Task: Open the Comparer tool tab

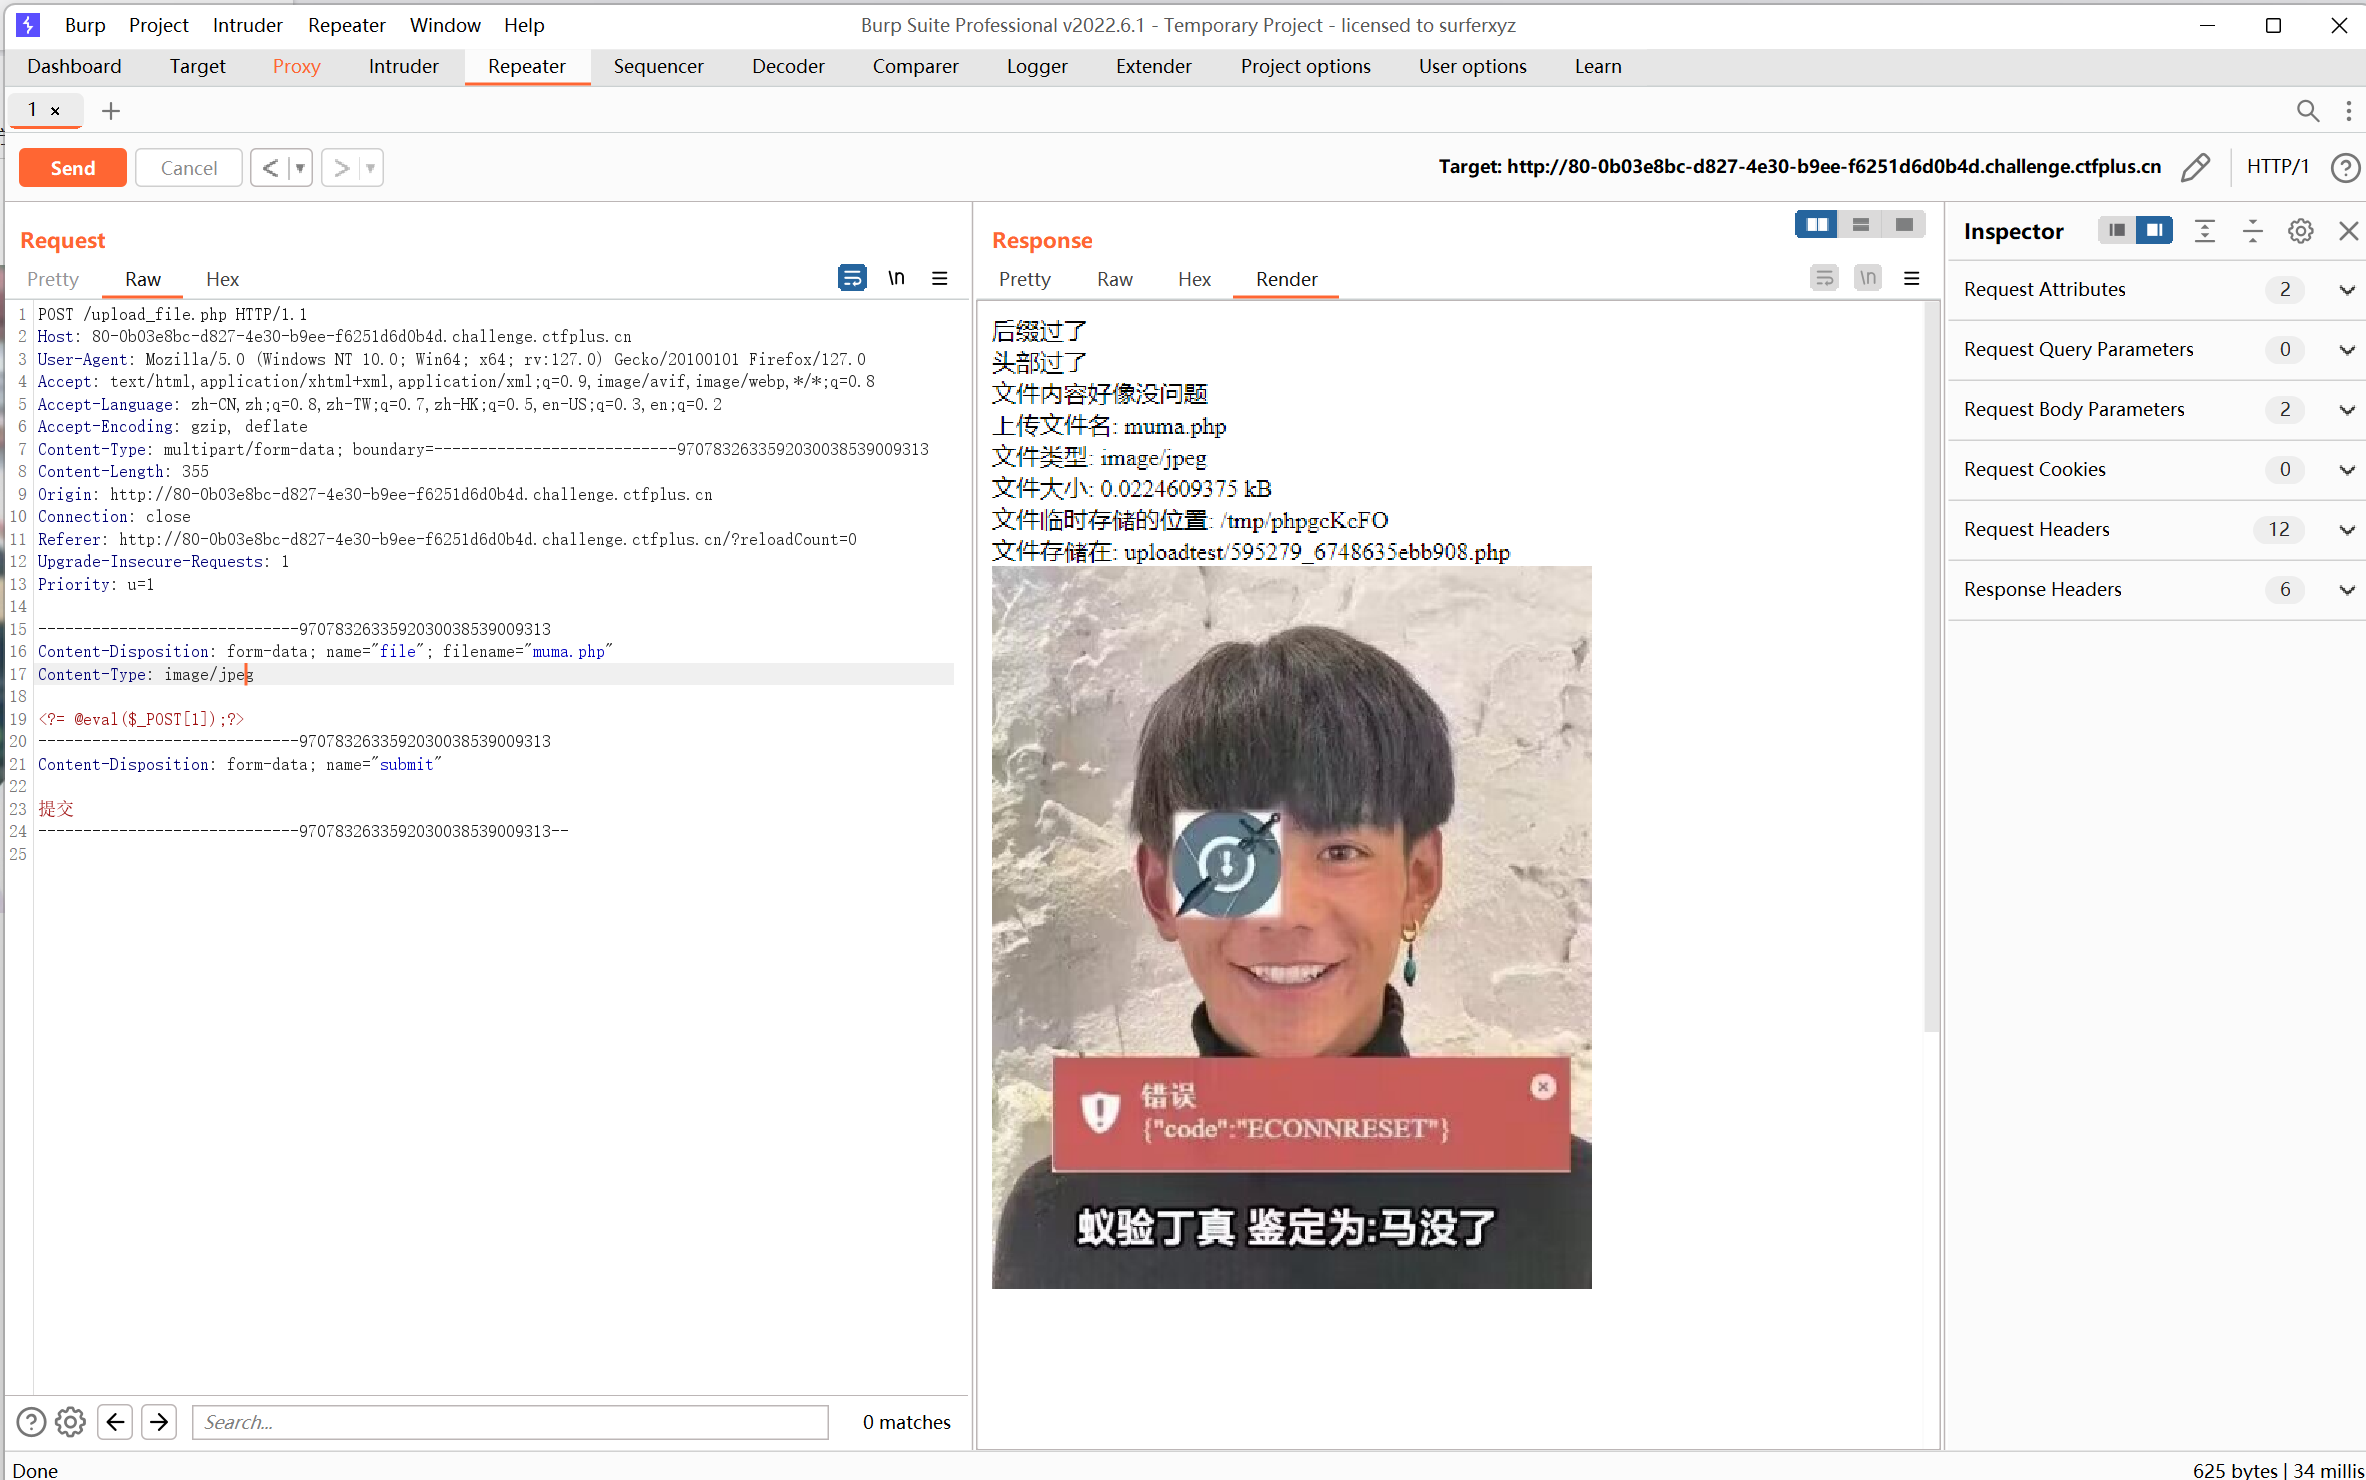Action: 915,66
